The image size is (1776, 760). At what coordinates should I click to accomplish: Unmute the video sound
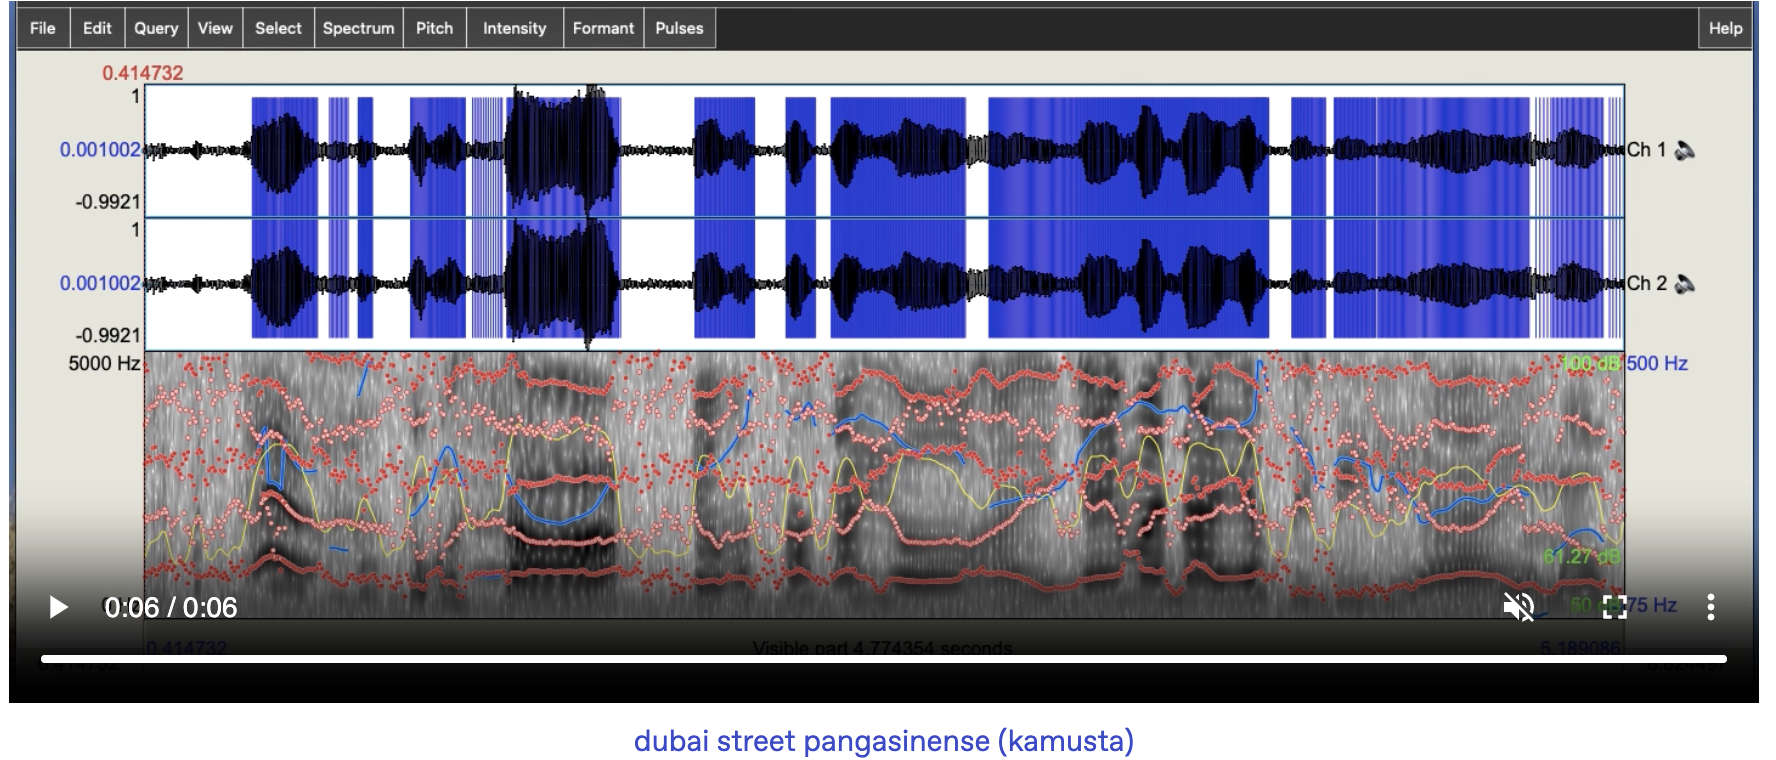[x=1518, y=607]
